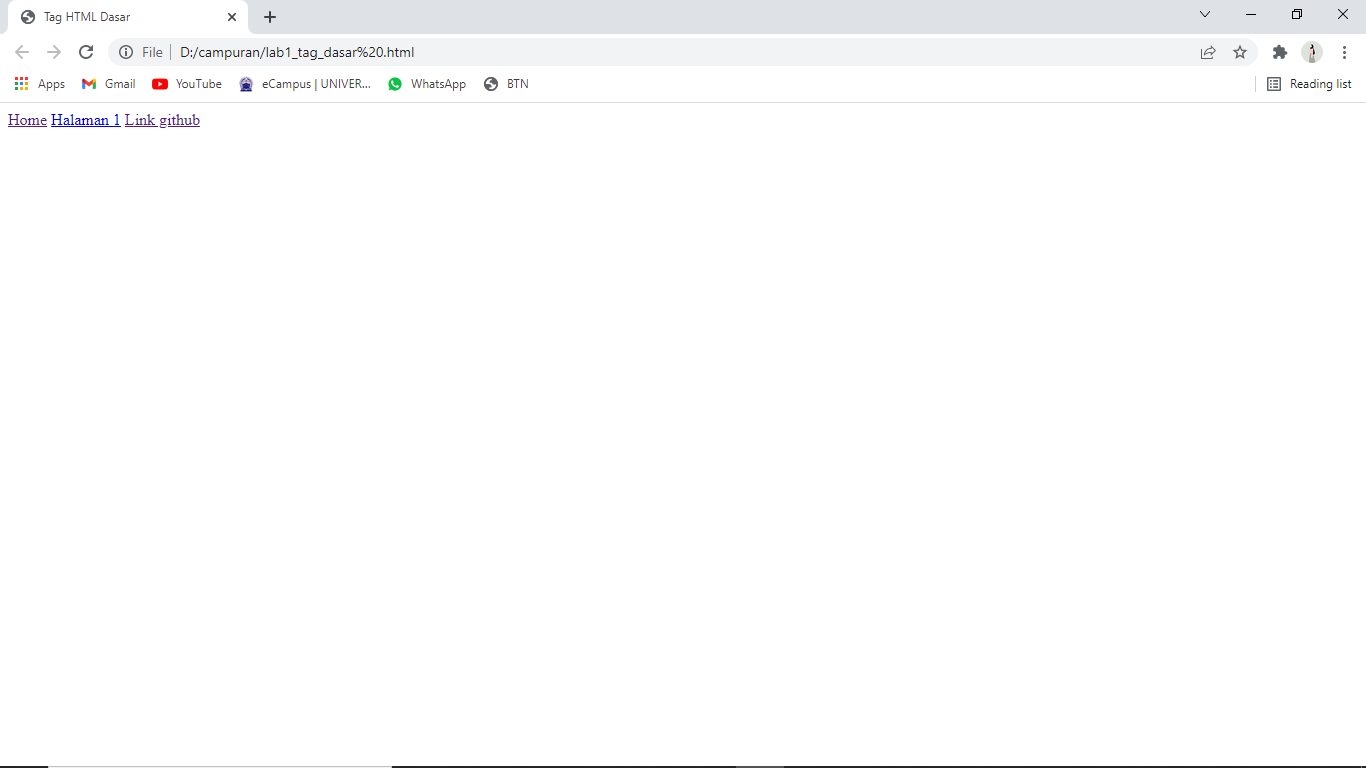Open the YouTube bookmark
1366x768 pixels.
[186, 84]
